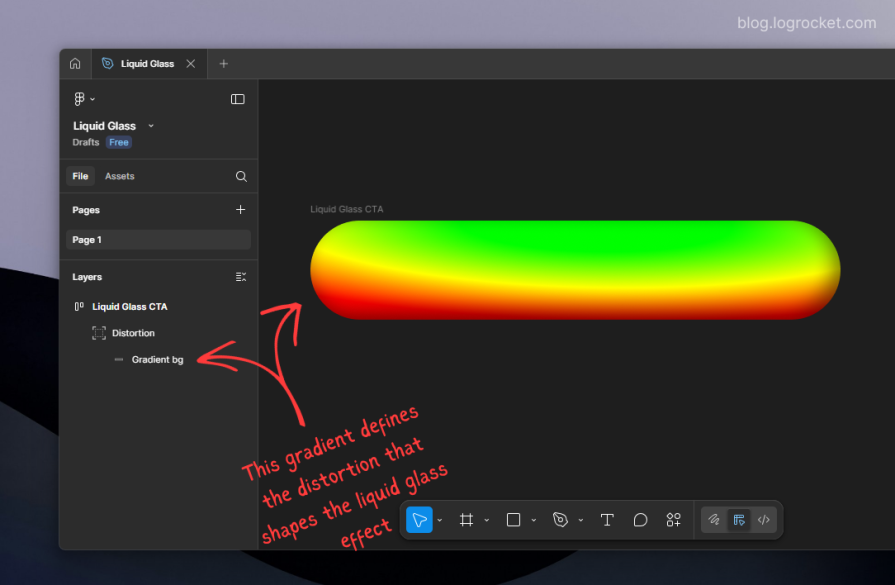Toggle Dev Mode with the code icon
895x585 pixels.
[x=763, y=520]
